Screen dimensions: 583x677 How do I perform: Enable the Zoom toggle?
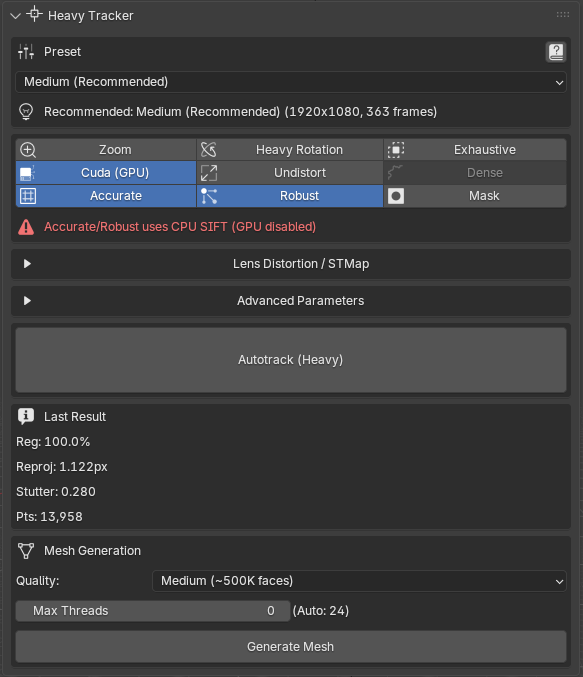tap(106, 150)
